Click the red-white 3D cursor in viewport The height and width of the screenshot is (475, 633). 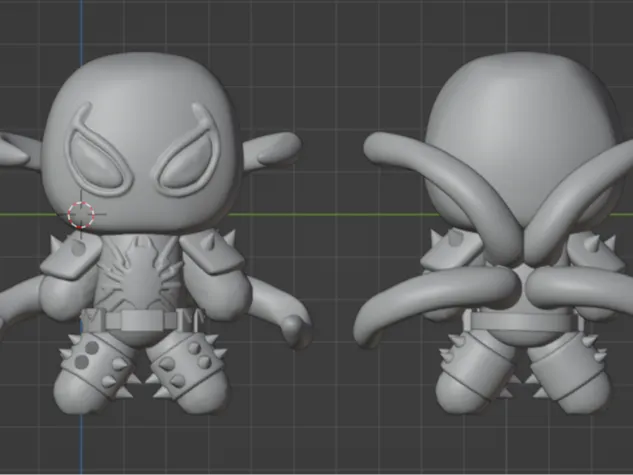pos(81,215)
